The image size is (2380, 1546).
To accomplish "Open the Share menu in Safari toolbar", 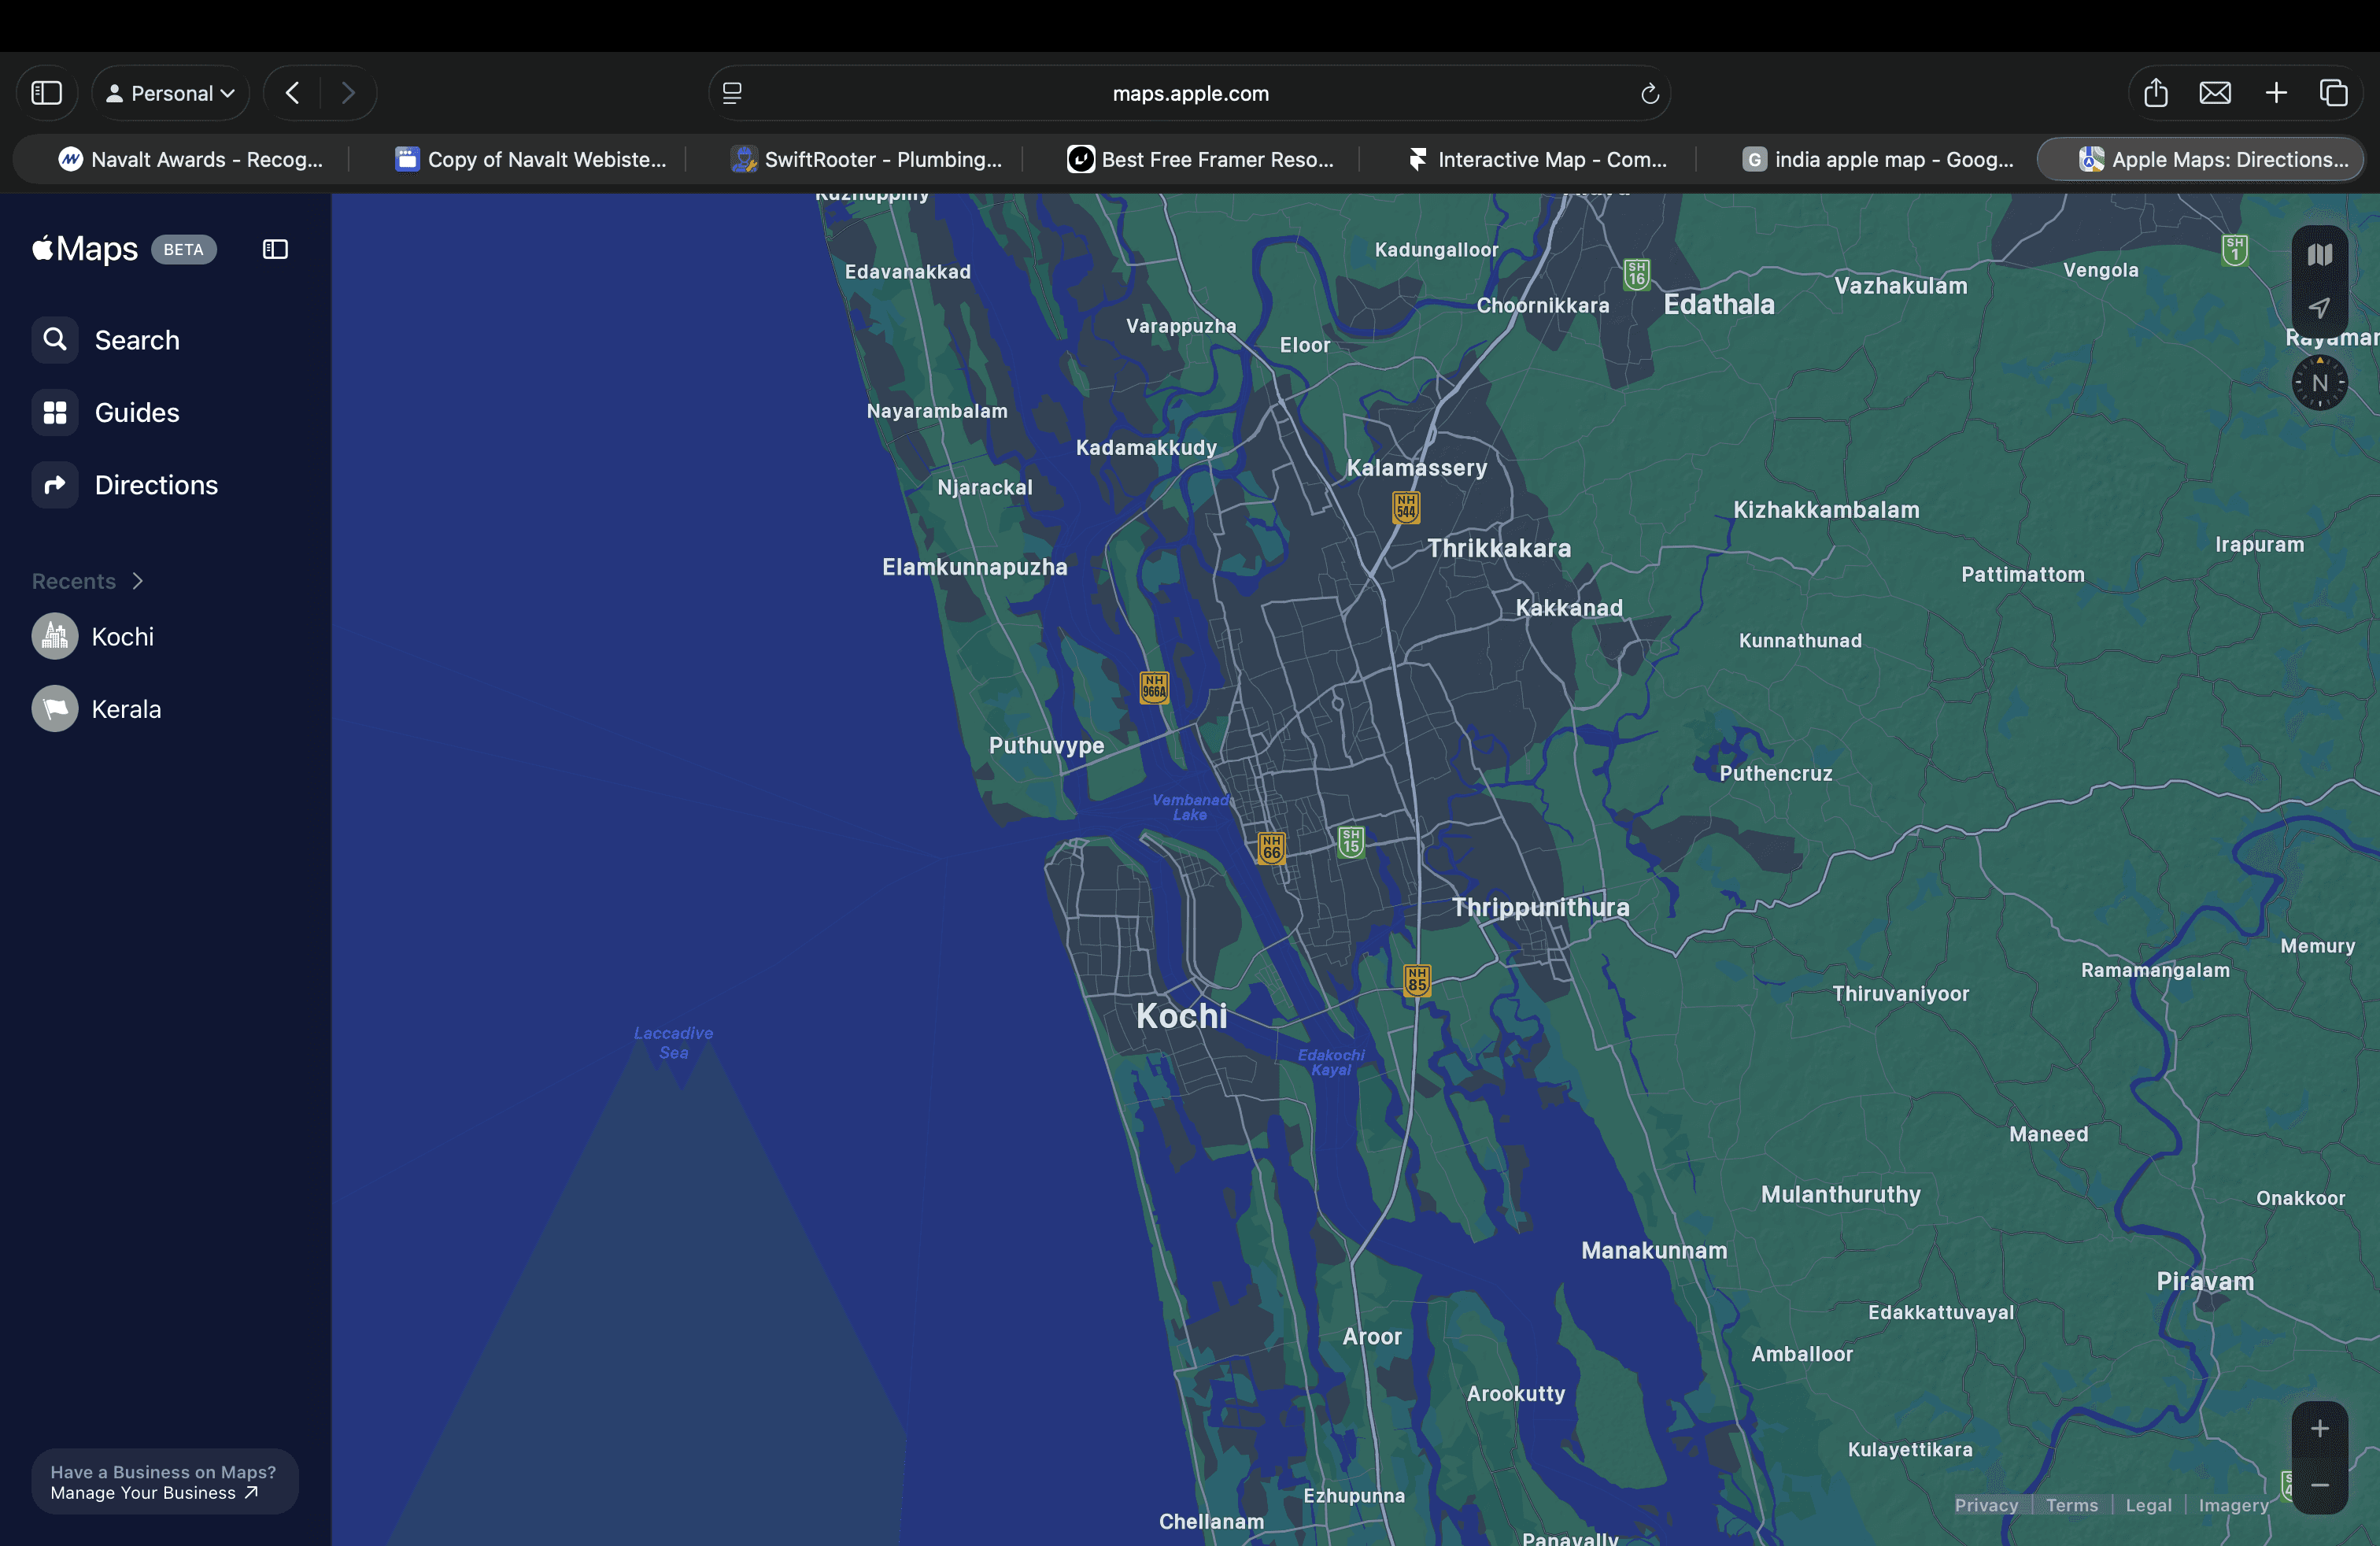I will (x=2155, y=93).
